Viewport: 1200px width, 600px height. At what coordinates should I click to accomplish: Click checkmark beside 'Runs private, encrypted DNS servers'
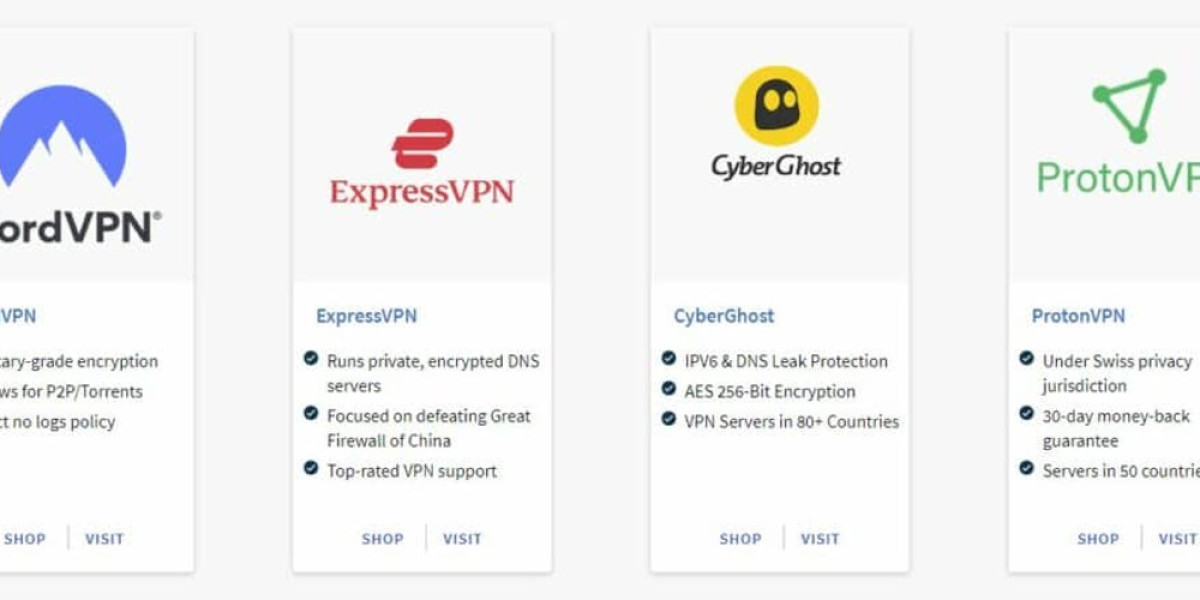click(311, 358)
